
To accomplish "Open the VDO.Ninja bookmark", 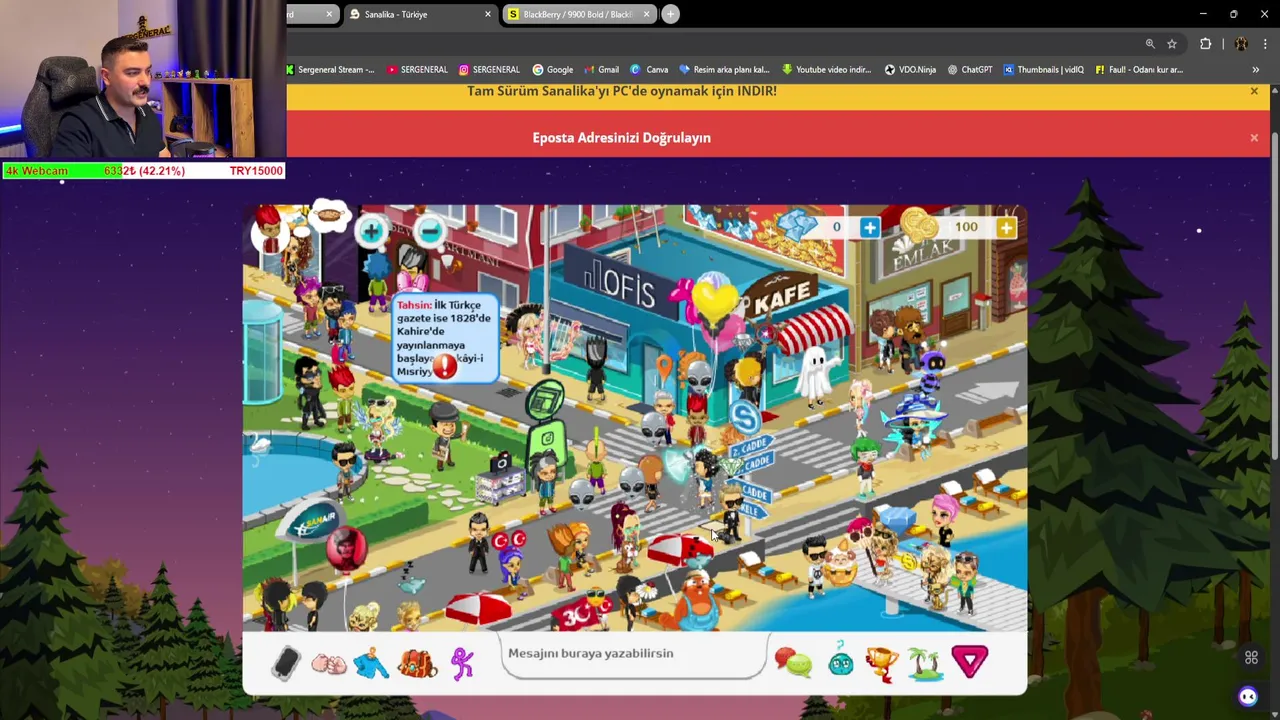I will tap(910, 70).
